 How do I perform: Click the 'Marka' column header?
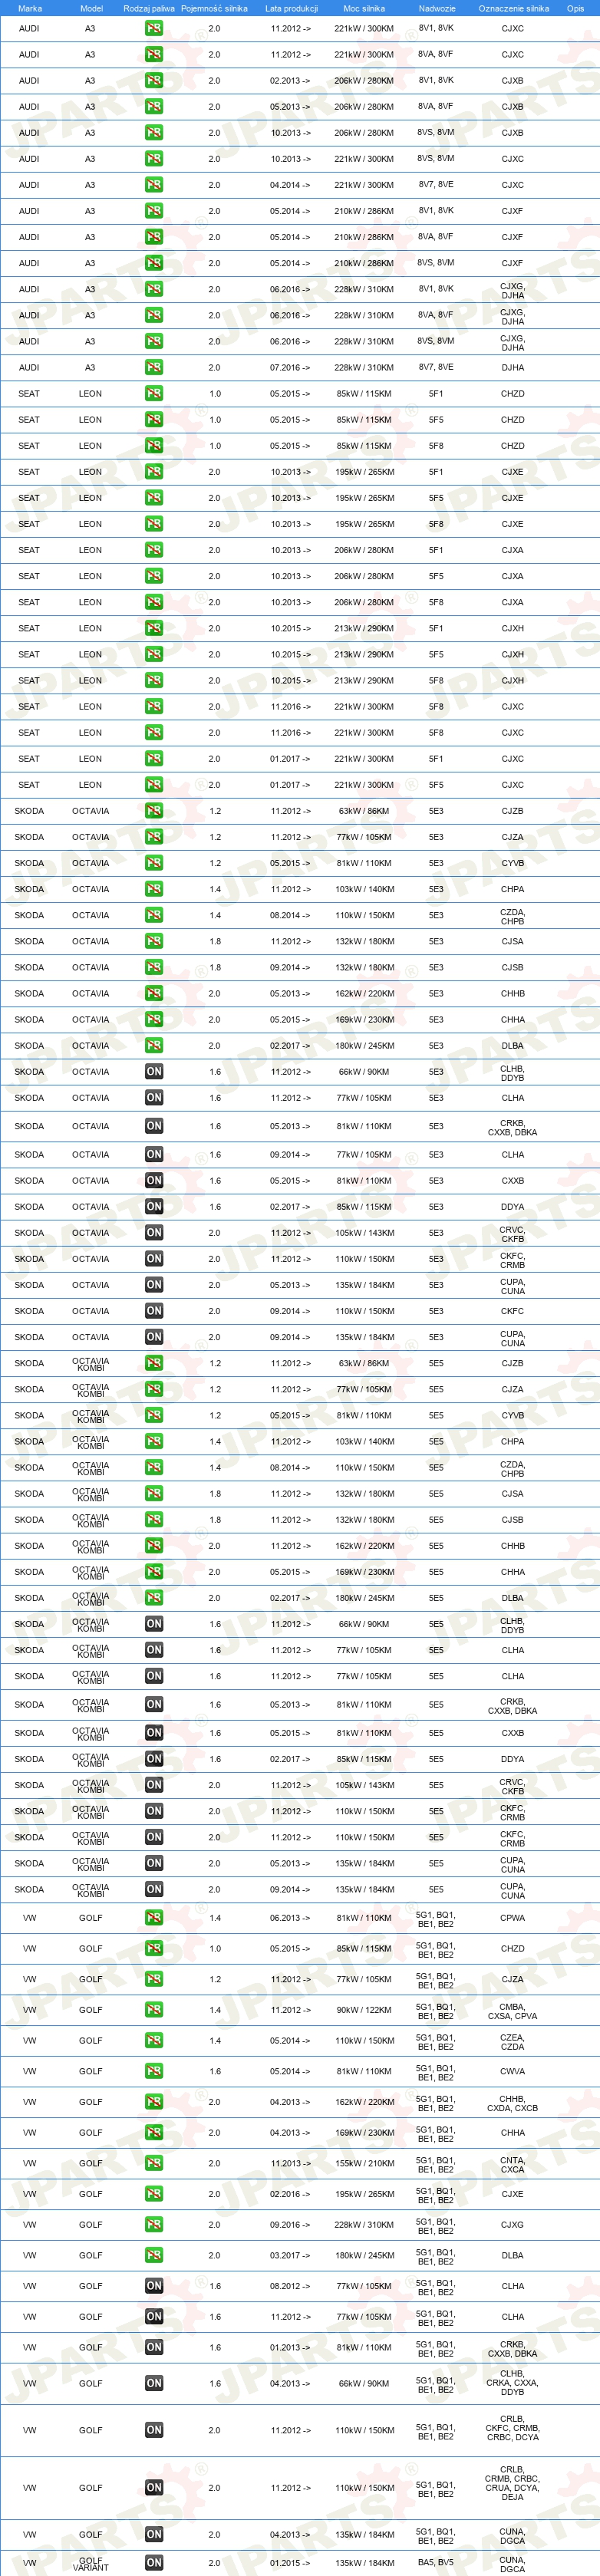click(x=30, y=8)
